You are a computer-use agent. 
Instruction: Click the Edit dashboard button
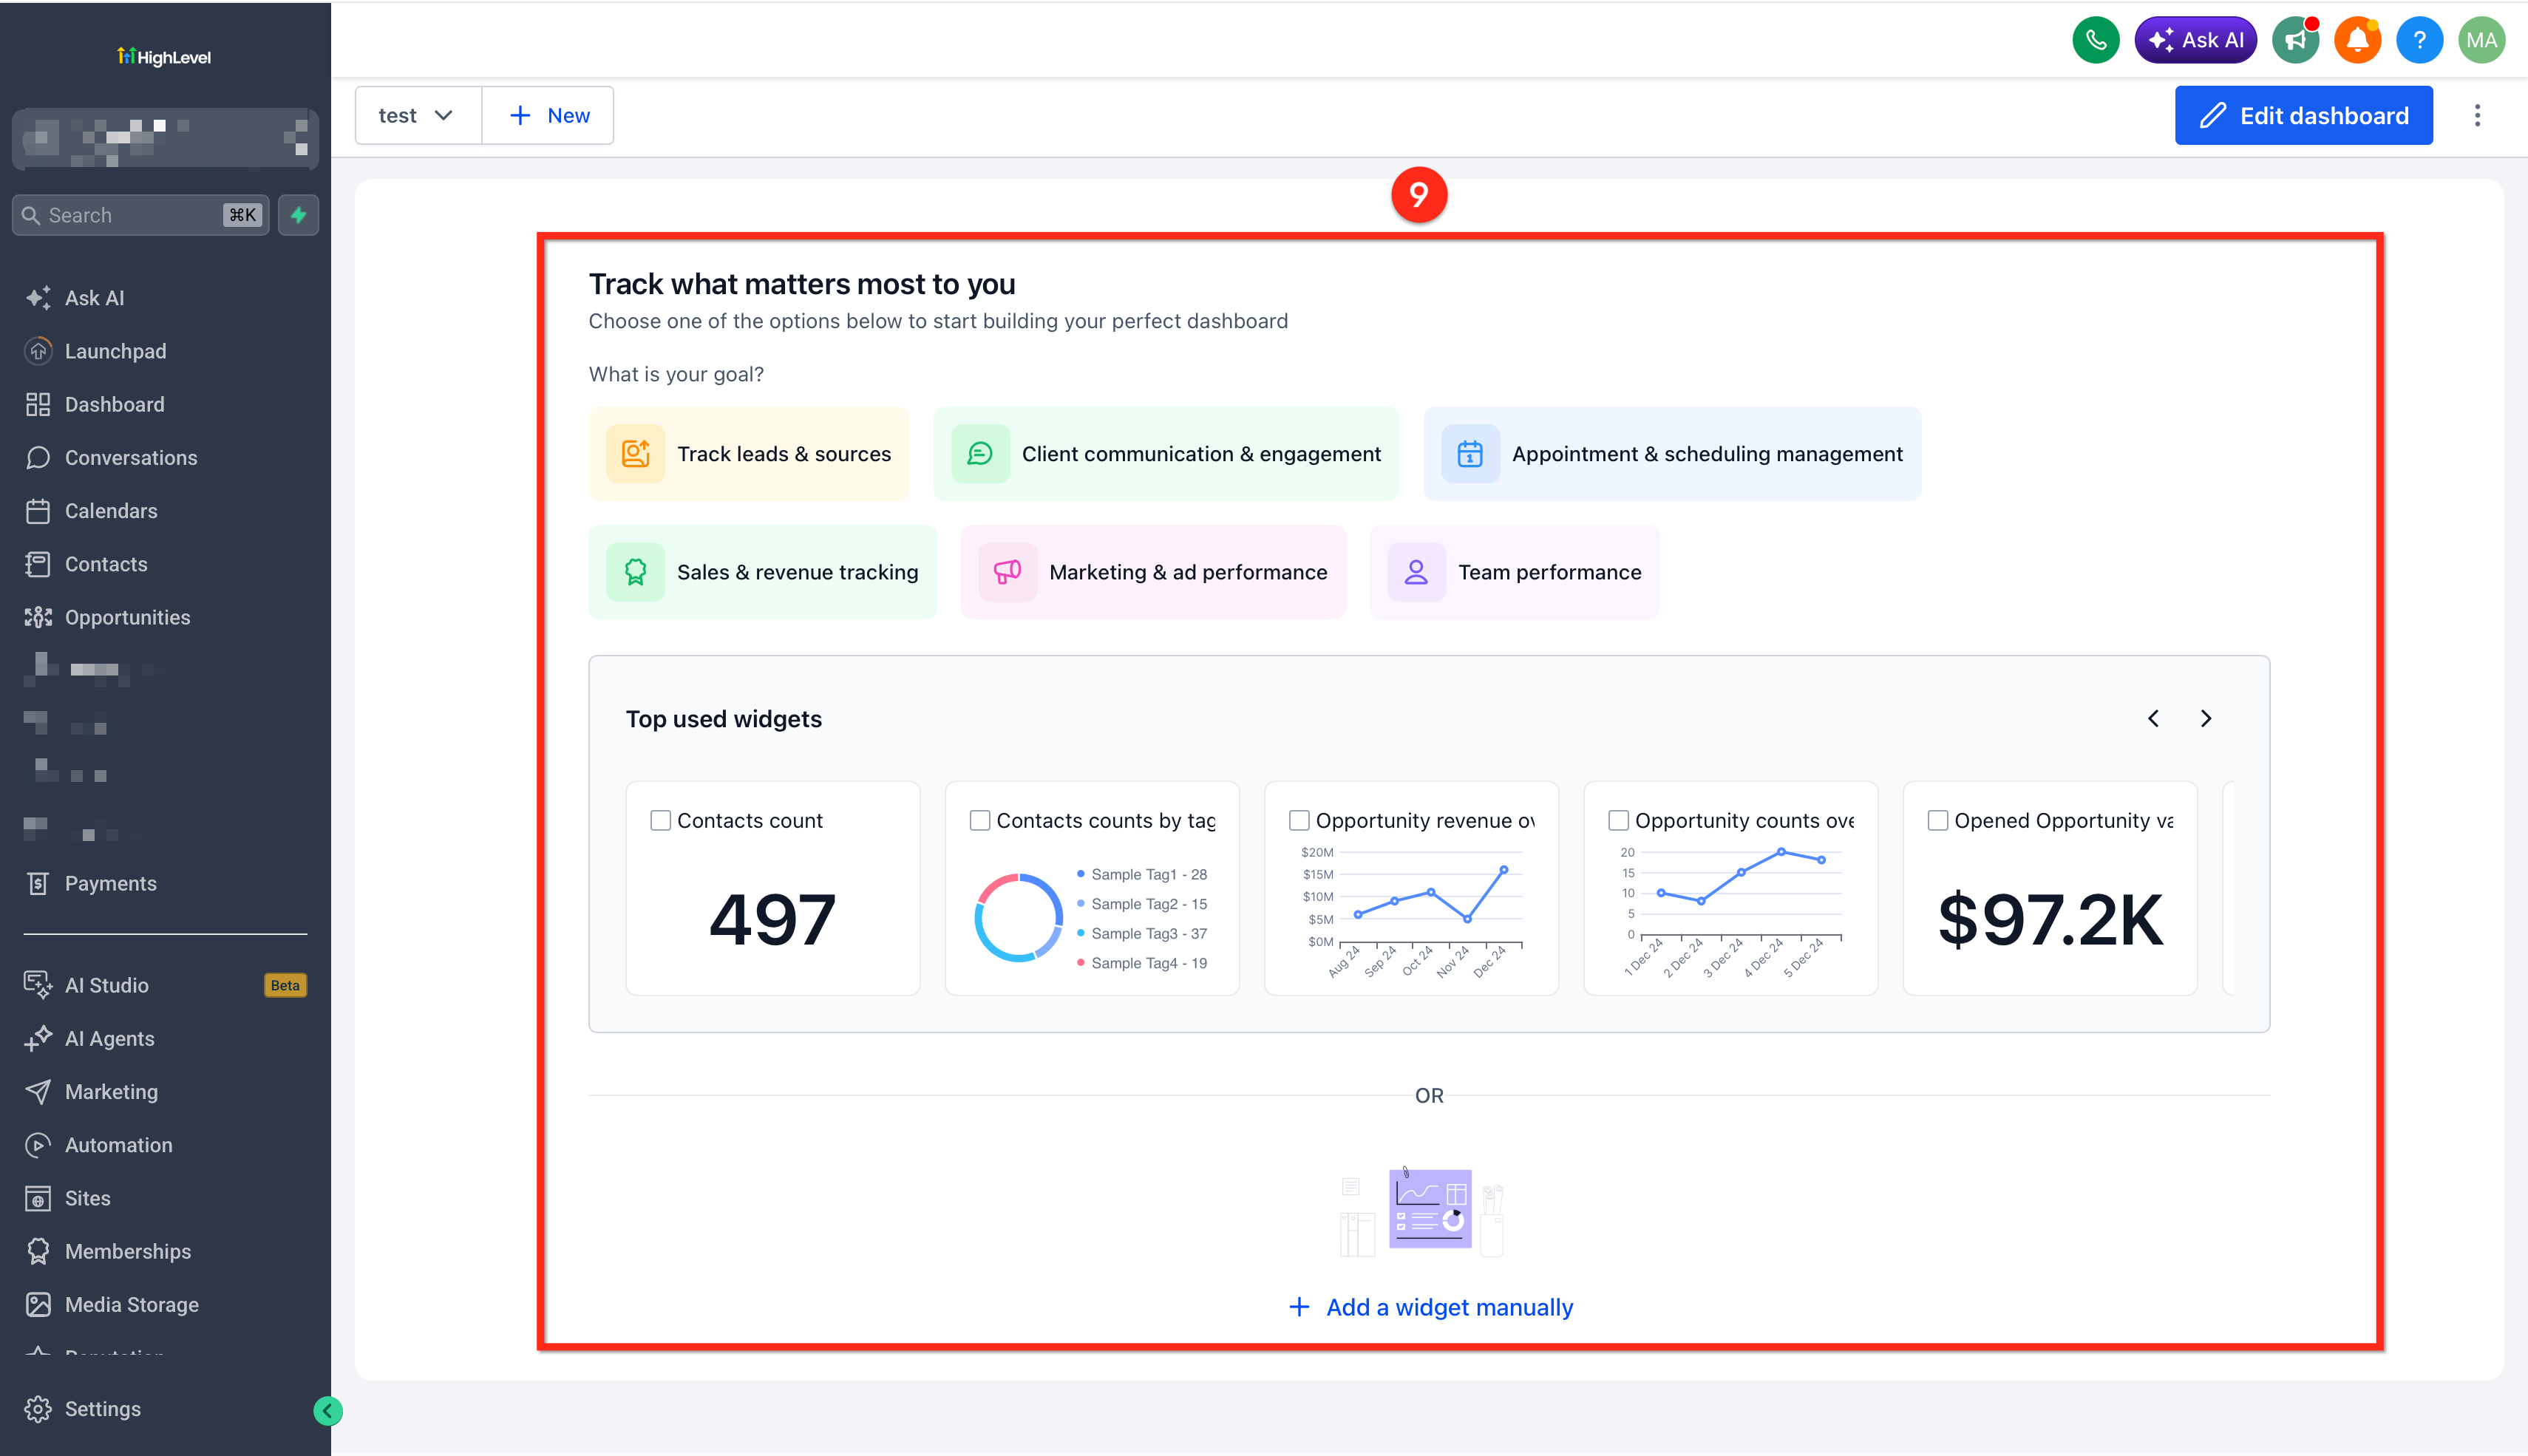[x=2303, y=116]
